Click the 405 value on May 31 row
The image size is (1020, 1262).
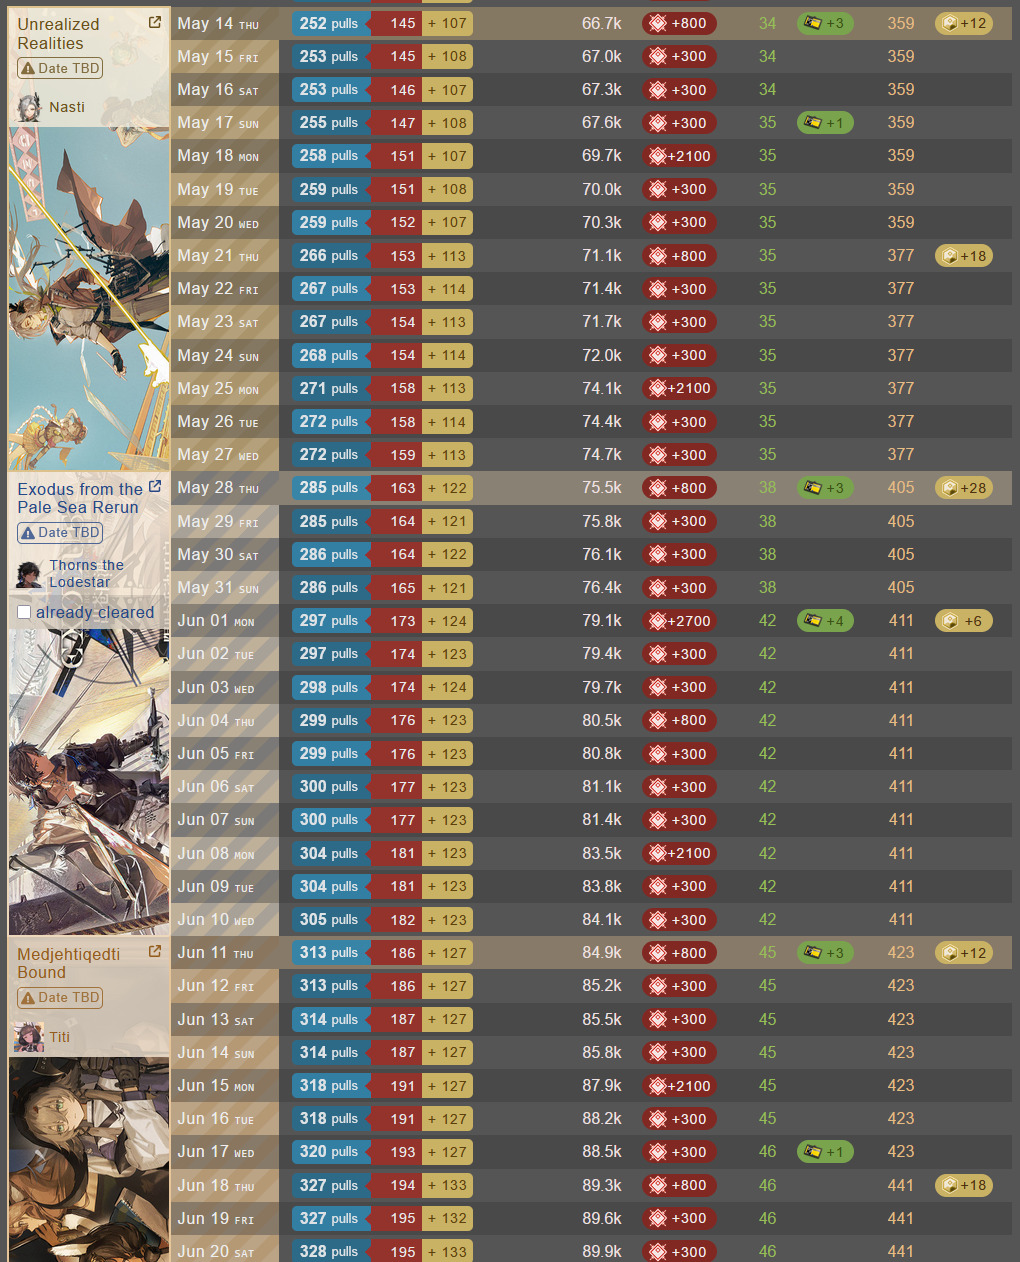901,588
